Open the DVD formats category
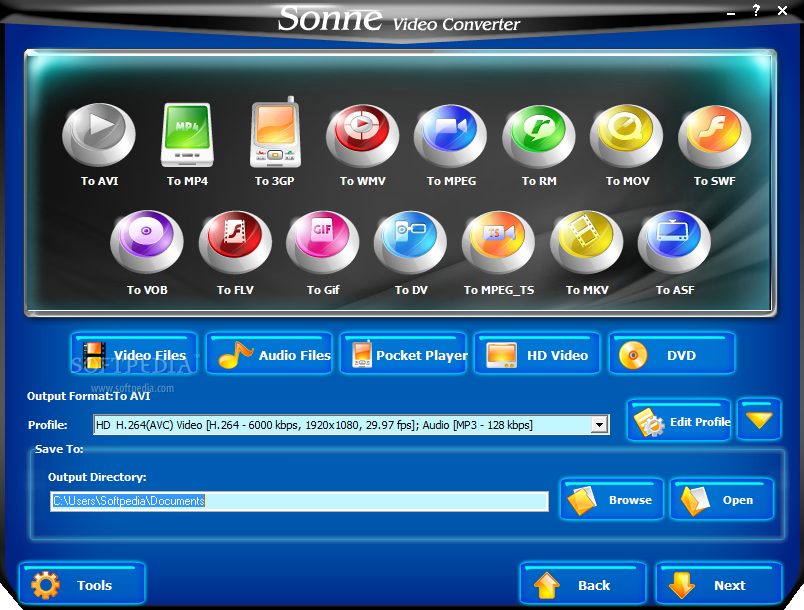The height and width of the screenshot is (610, 804). click(672, 354)
